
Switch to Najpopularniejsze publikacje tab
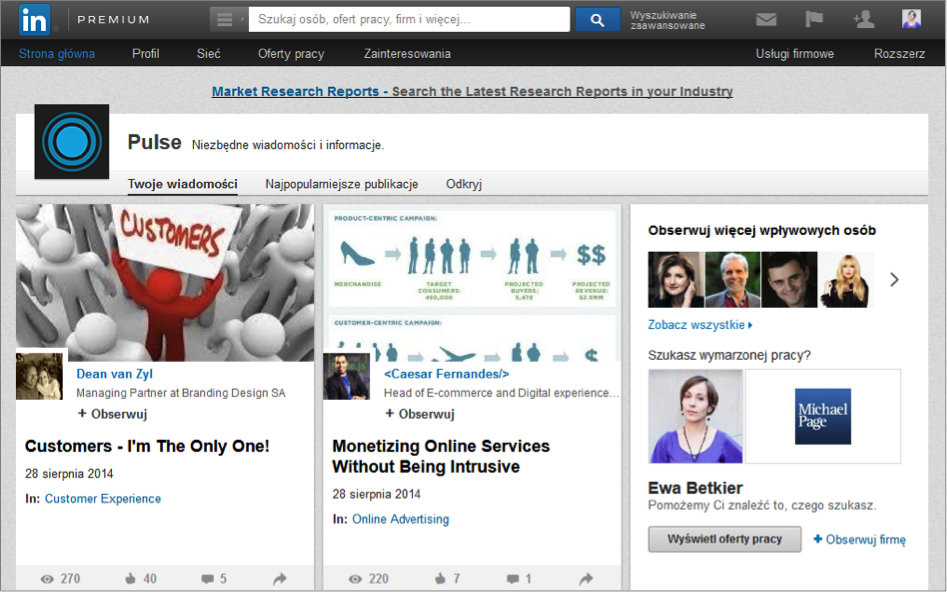[342, 184]
